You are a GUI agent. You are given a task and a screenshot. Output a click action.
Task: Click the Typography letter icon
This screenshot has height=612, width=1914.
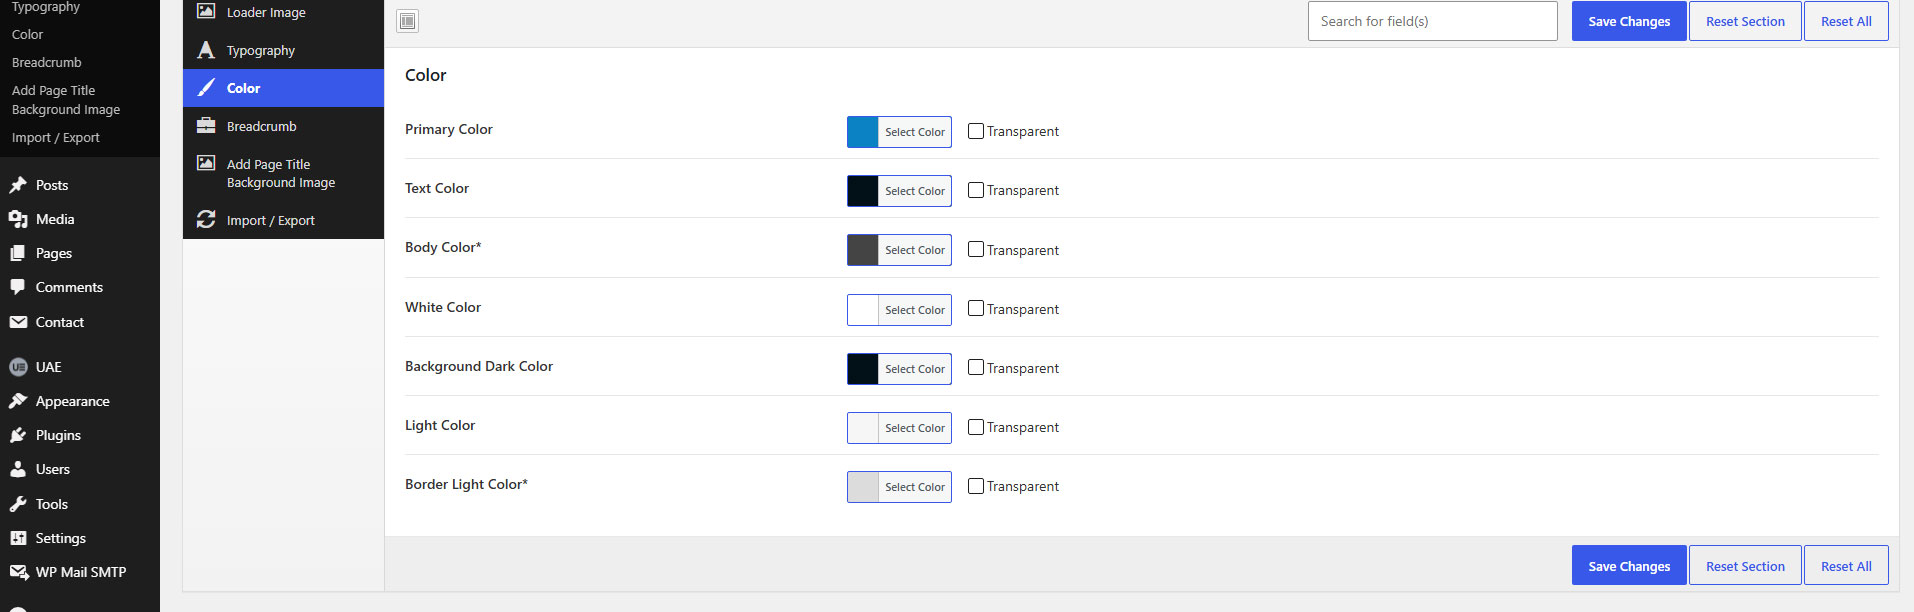[206, 50]
